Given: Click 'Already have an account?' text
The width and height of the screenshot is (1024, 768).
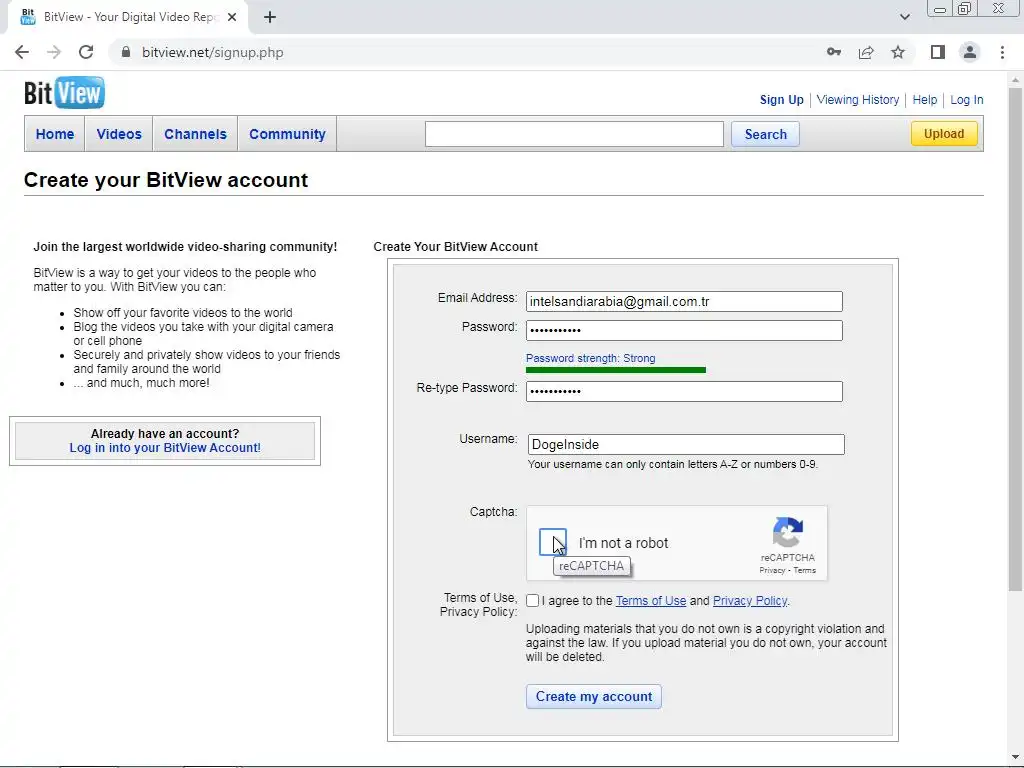Looking at the screenshot, I should click(x=165, y=434).
